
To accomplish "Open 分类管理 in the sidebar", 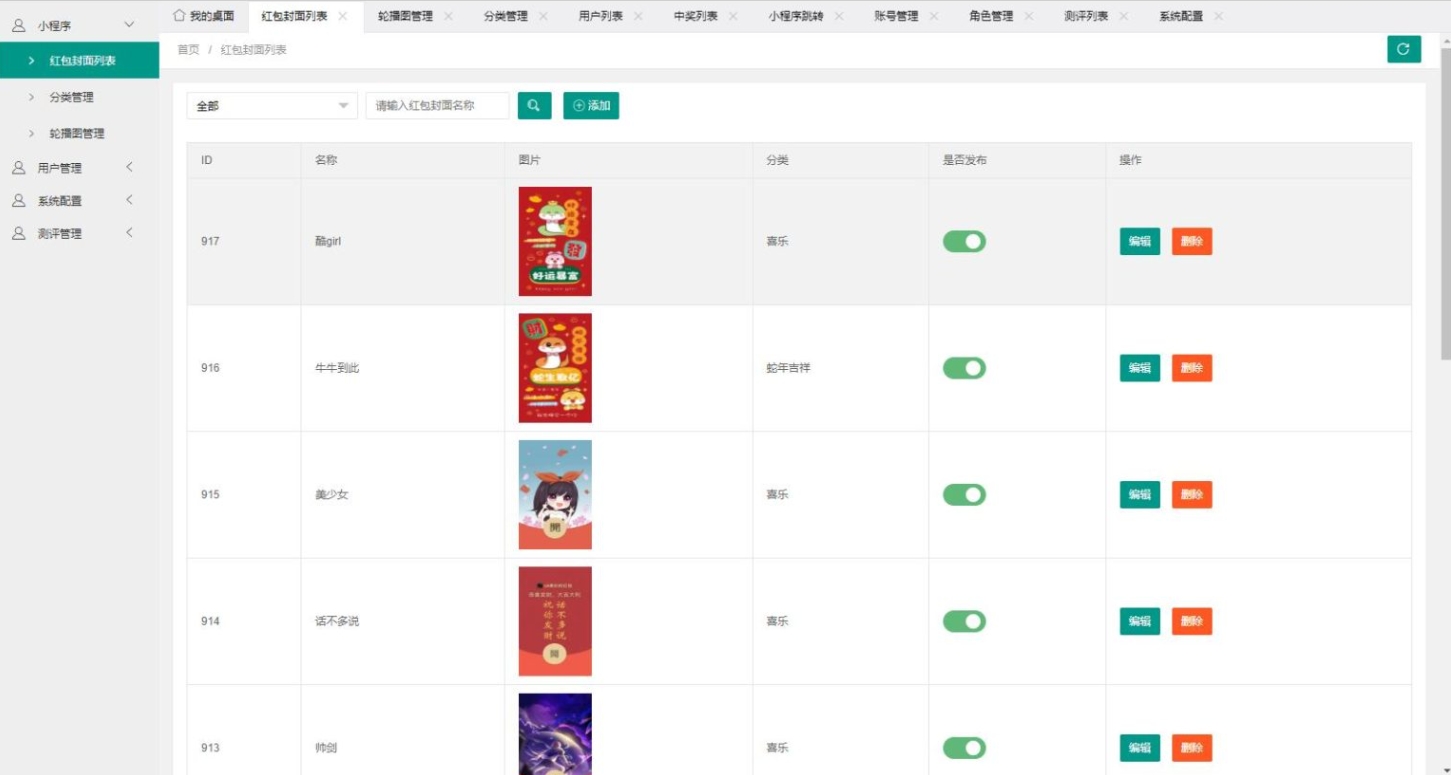I will pyautogui.click(x=71, y=97).
